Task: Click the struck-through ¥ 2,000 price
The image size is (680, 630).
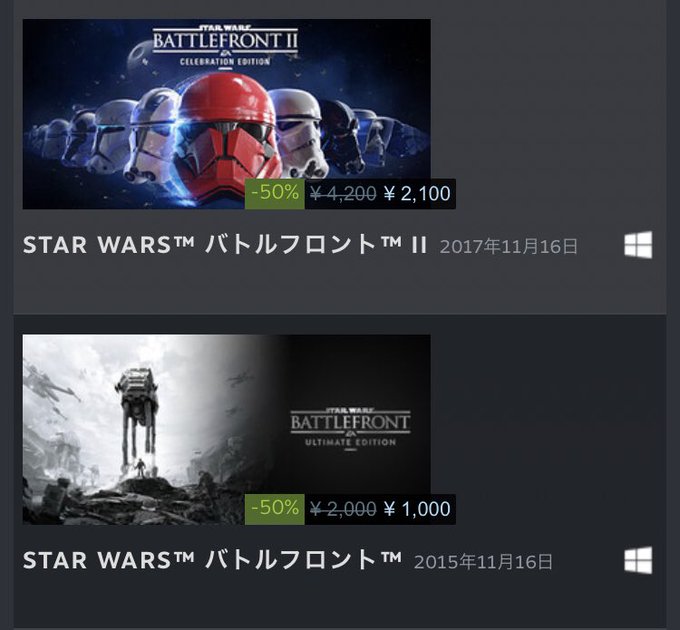Action: coord(343,509)
